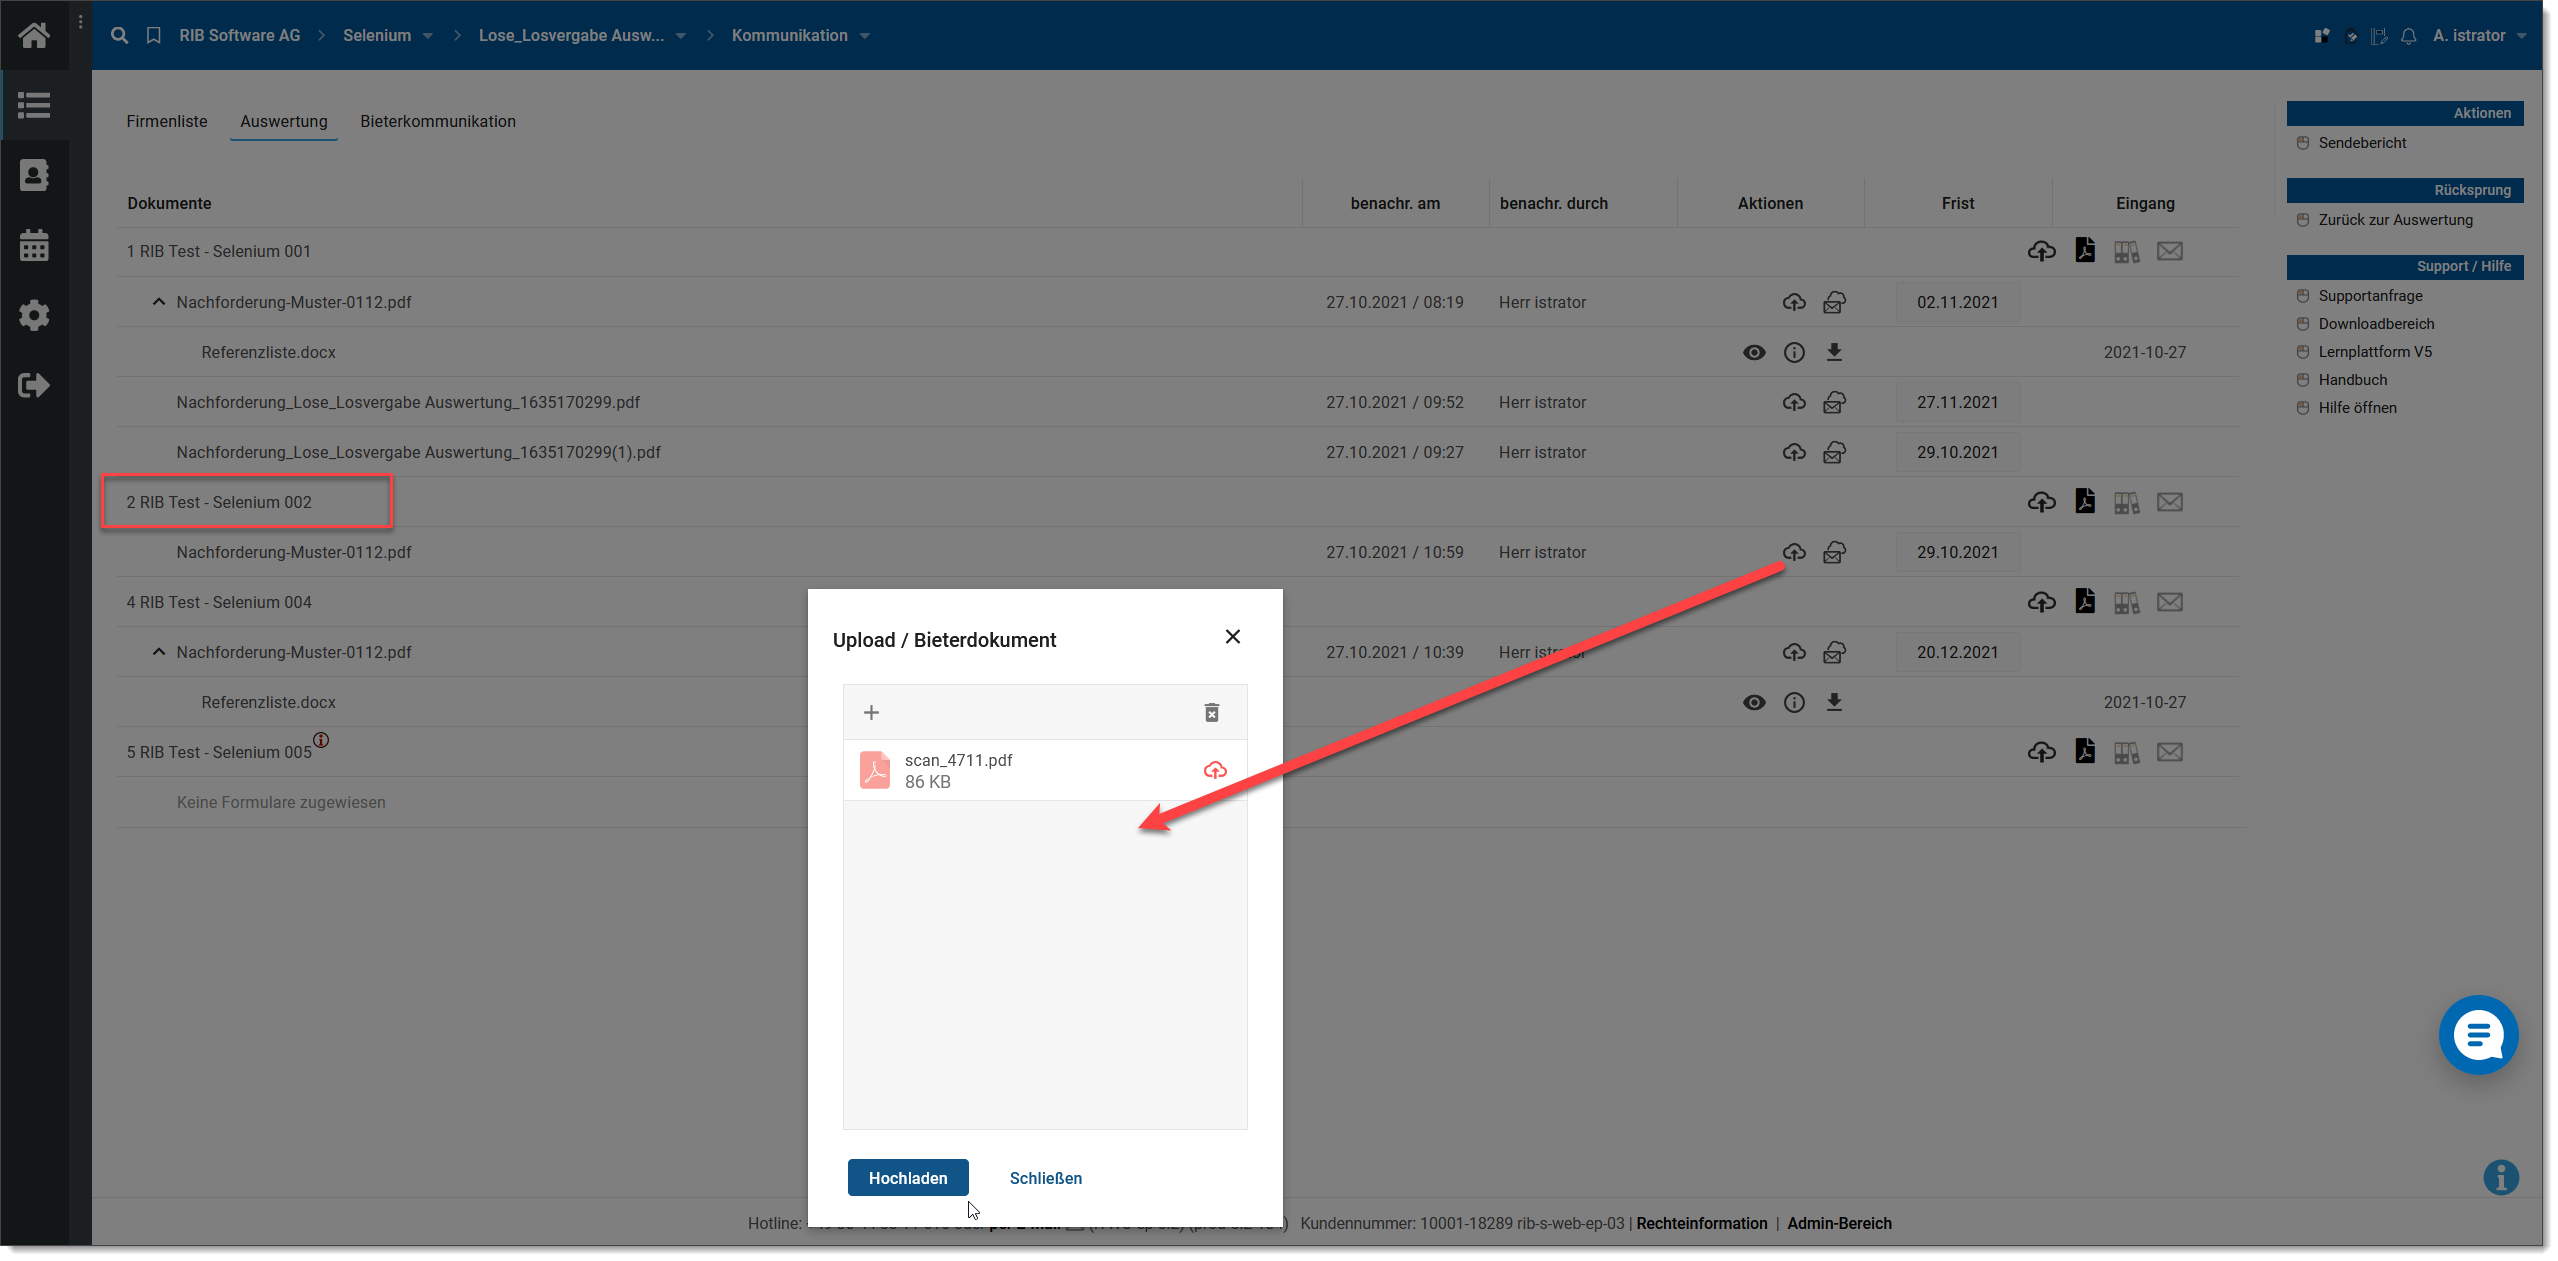Toggle eye icon for second Referenzliste.docx
The image size is (2558, 1261).
[1753, 702]
